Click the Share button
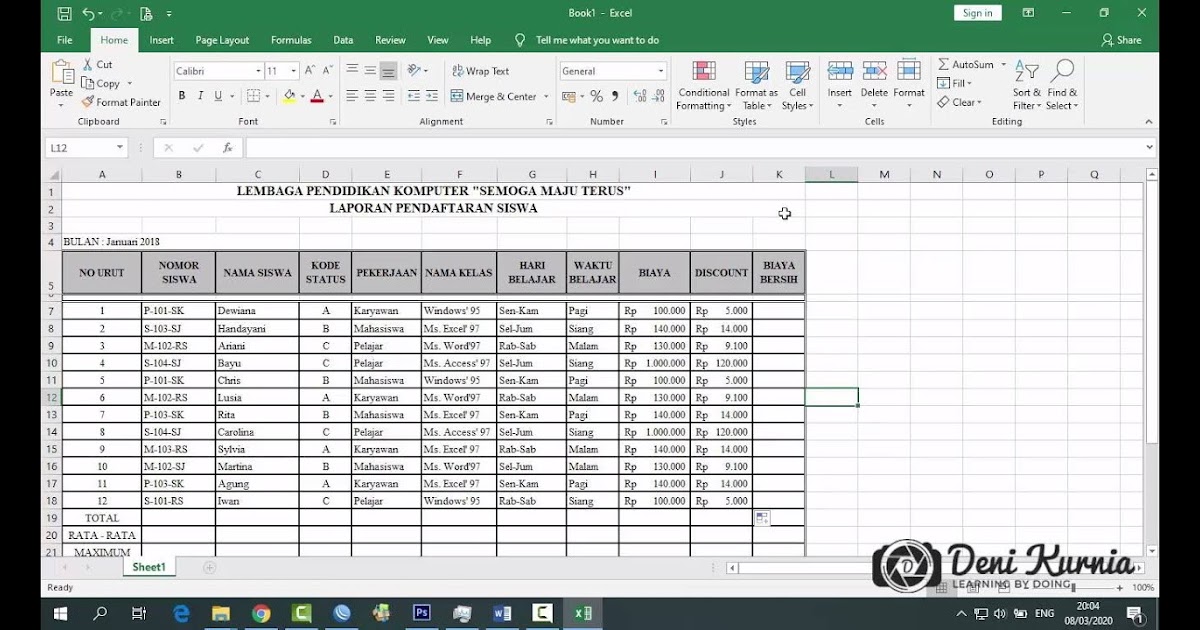The image size is (1200, 630). [1121, 40]
